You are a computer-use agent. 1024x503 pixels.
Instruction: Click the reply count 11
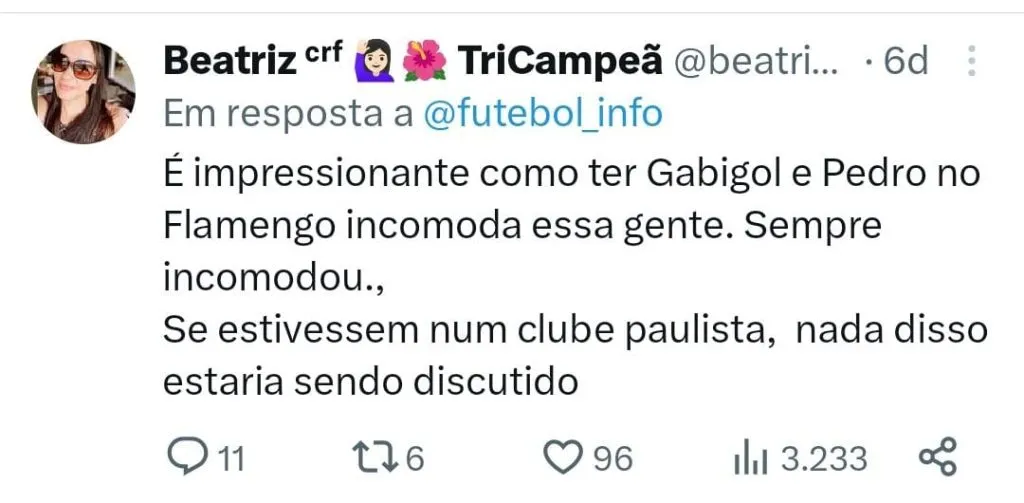pyautogui.click(x=231, y=459)
